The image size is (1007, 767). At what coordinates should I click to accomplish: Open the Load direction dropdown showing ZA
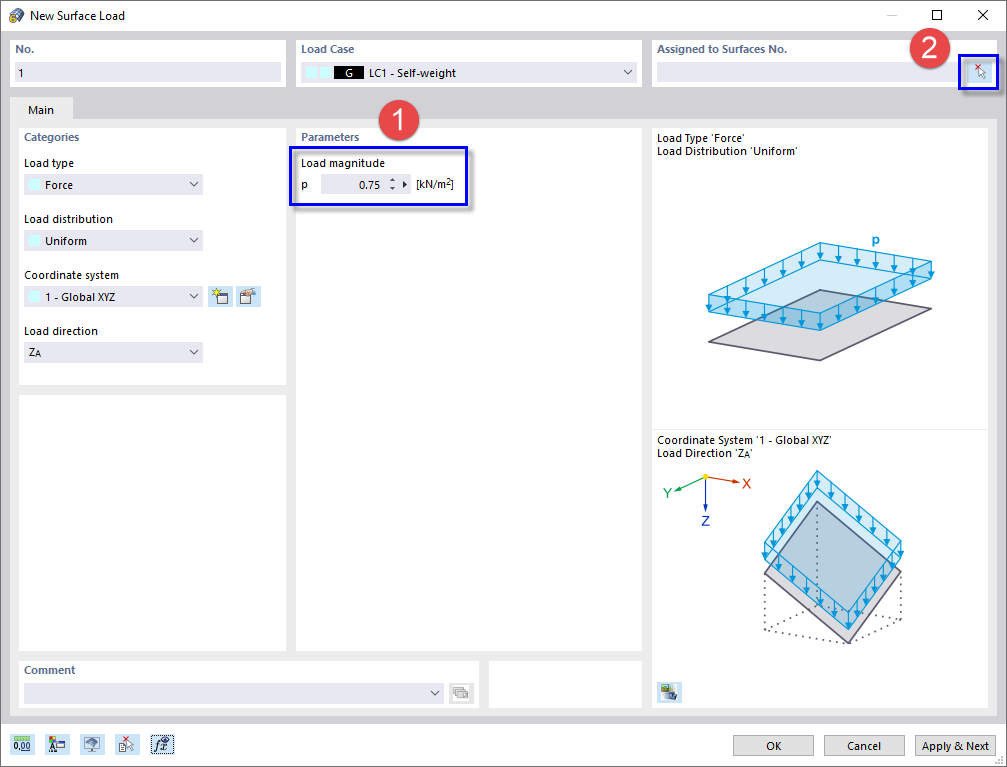112,352
